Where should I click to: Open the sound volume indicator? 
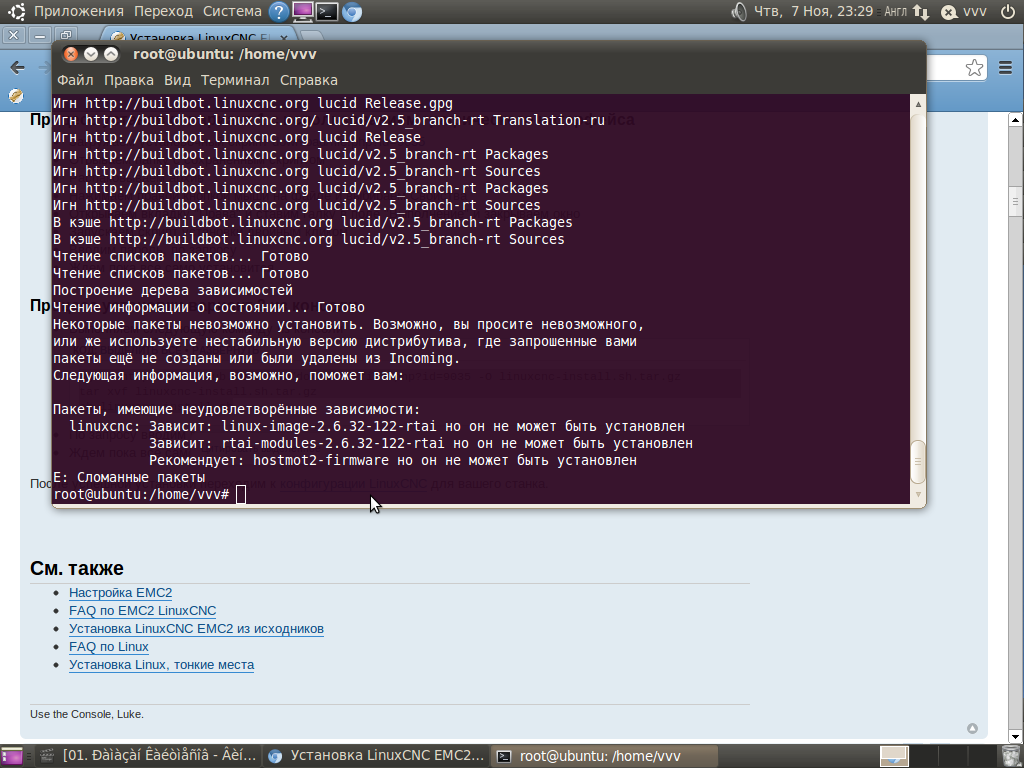coord(739,12)
